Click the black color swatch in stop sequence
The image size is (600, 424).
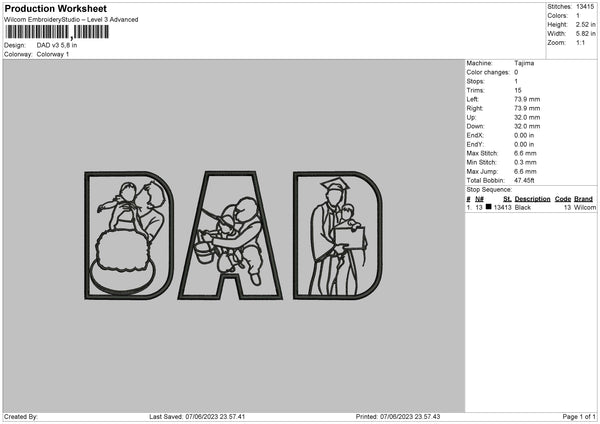point(488,207)
